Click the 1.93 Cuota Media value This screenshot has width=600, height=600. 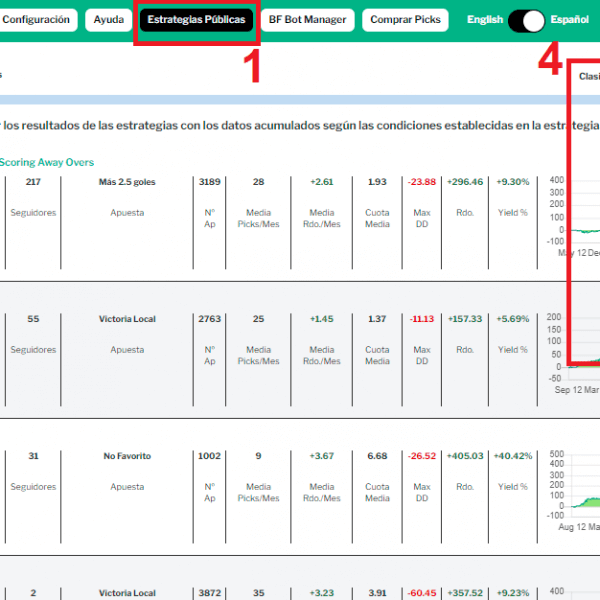pos(377,182)
